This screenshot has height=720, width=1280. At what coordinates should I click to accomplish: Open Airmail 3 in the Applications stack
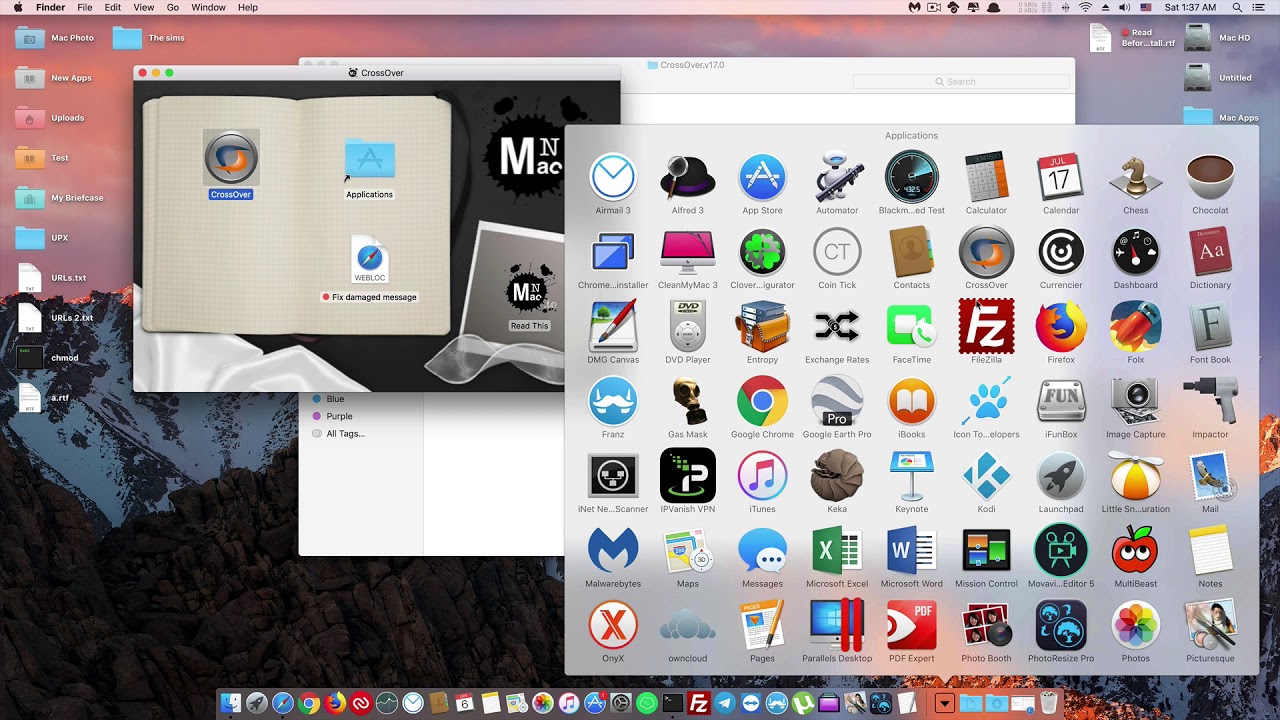(x=612, y=178)
